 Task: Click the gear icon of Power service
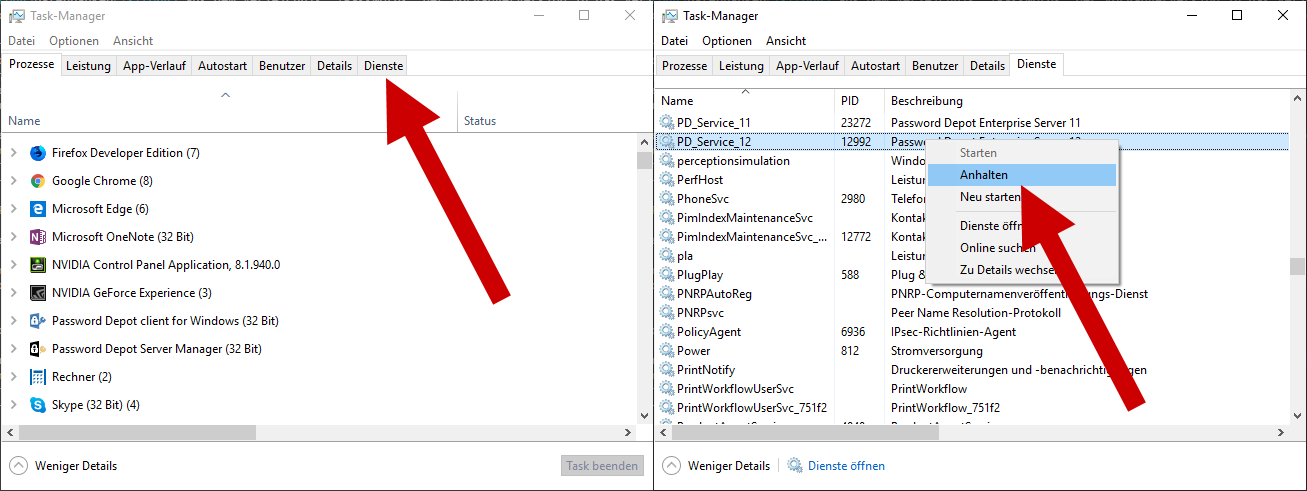[x=667, y=350]
